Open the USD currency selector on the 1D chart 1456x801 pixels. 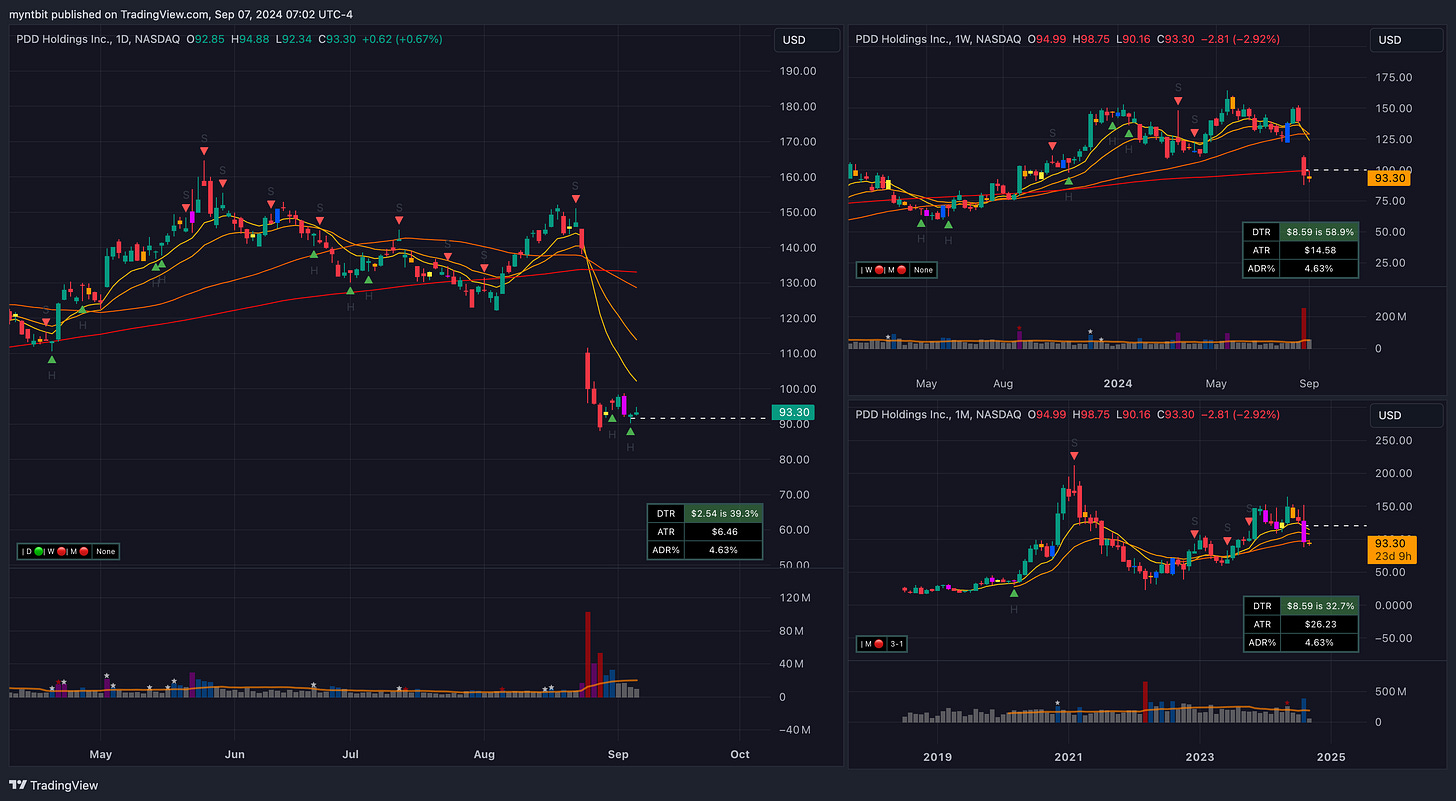pos(807,40)
